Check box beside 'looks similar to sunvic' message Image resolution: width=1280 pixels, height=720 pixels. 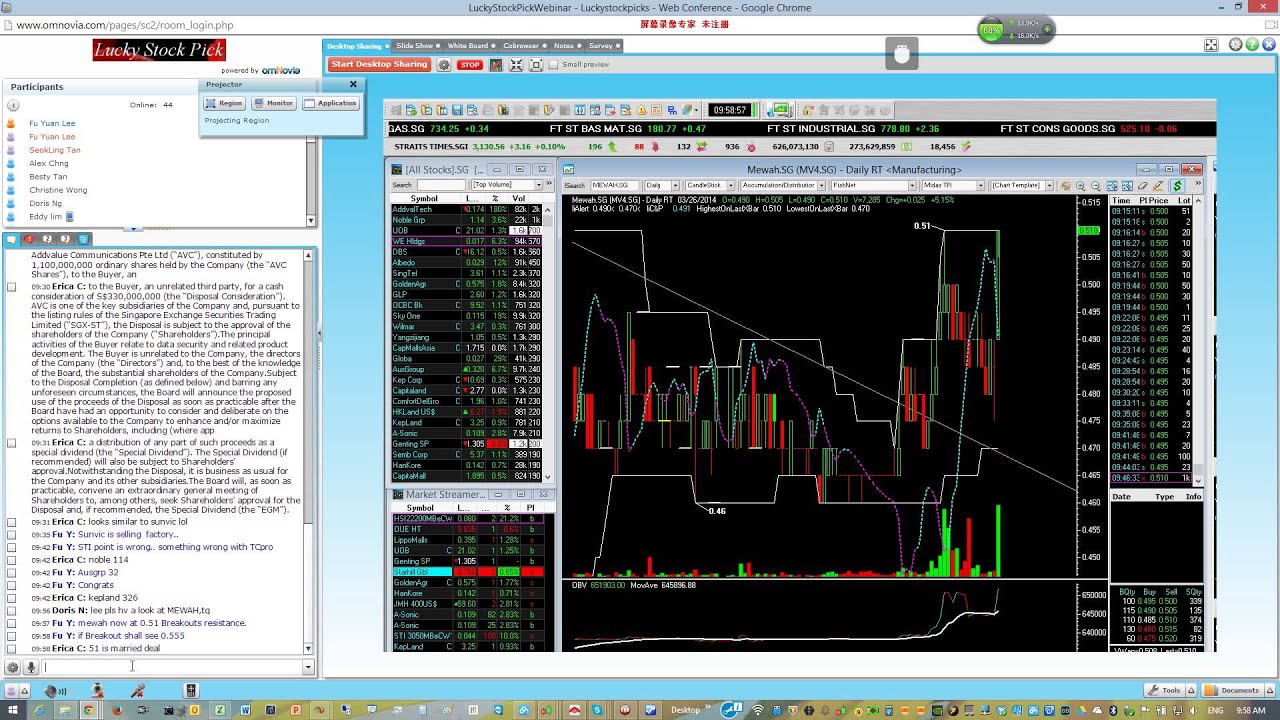(x=12, y=522)
